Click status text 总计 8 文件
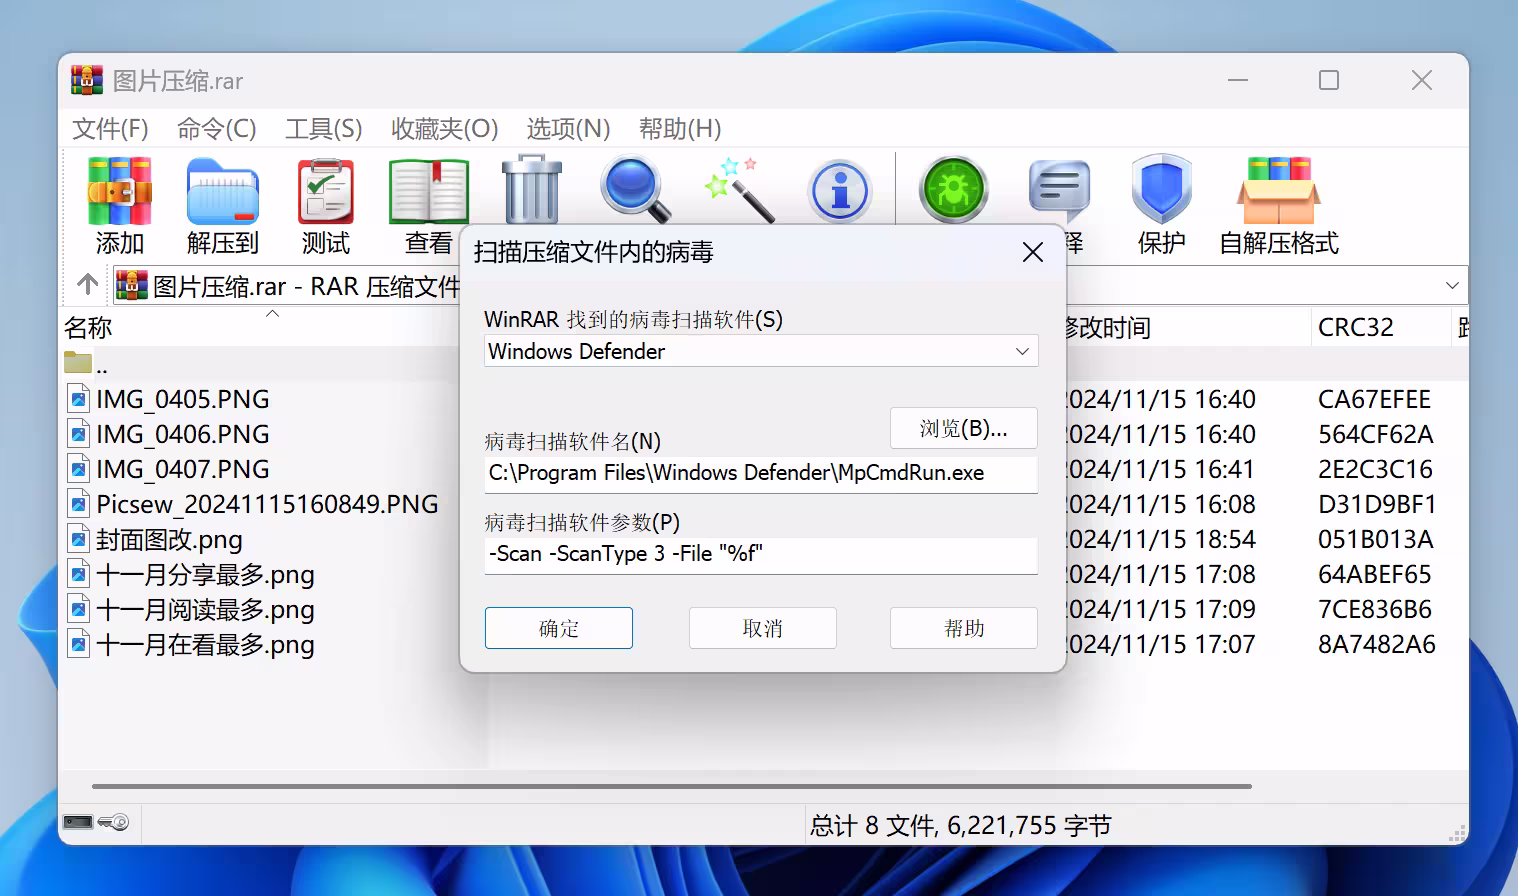Screen dimensions: 1518x896 click(x=873, y=825)
